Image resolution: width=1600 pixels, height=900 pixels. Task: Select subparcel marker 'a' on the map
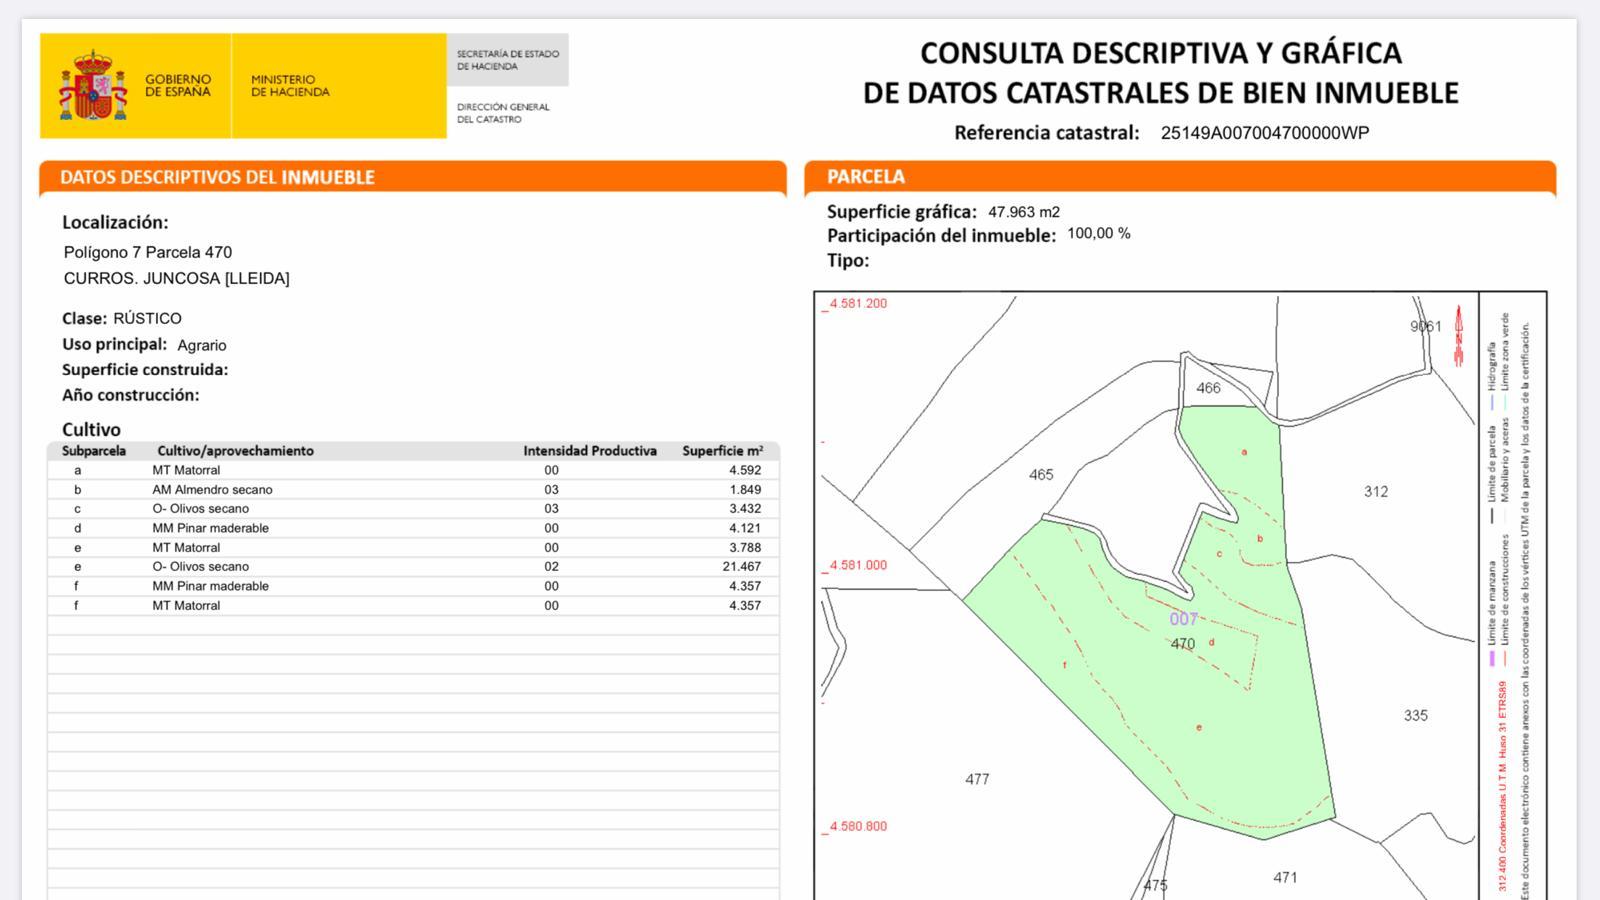pos(1244,452)
